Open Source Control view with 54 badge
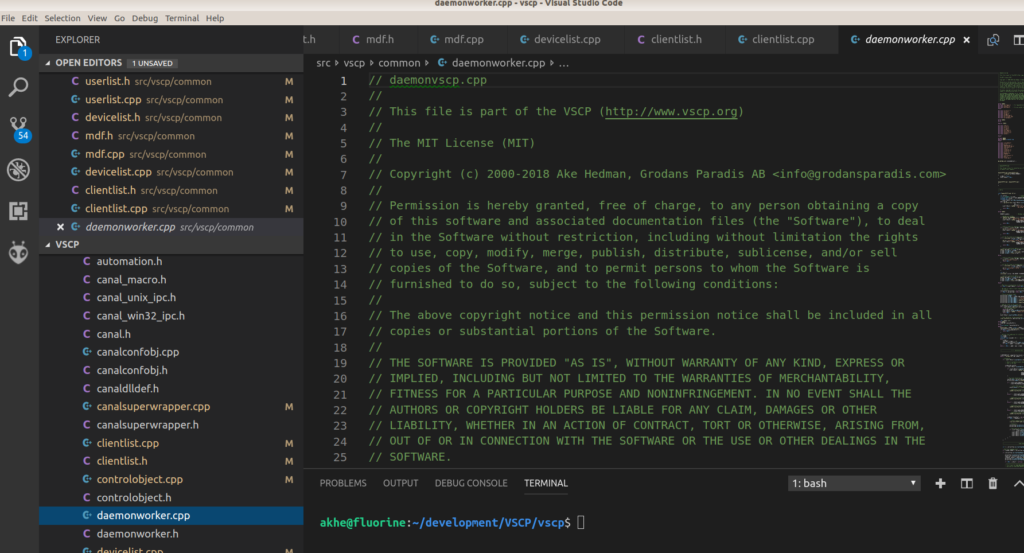Screen dimensions: 1024x553 click(18, 128)
